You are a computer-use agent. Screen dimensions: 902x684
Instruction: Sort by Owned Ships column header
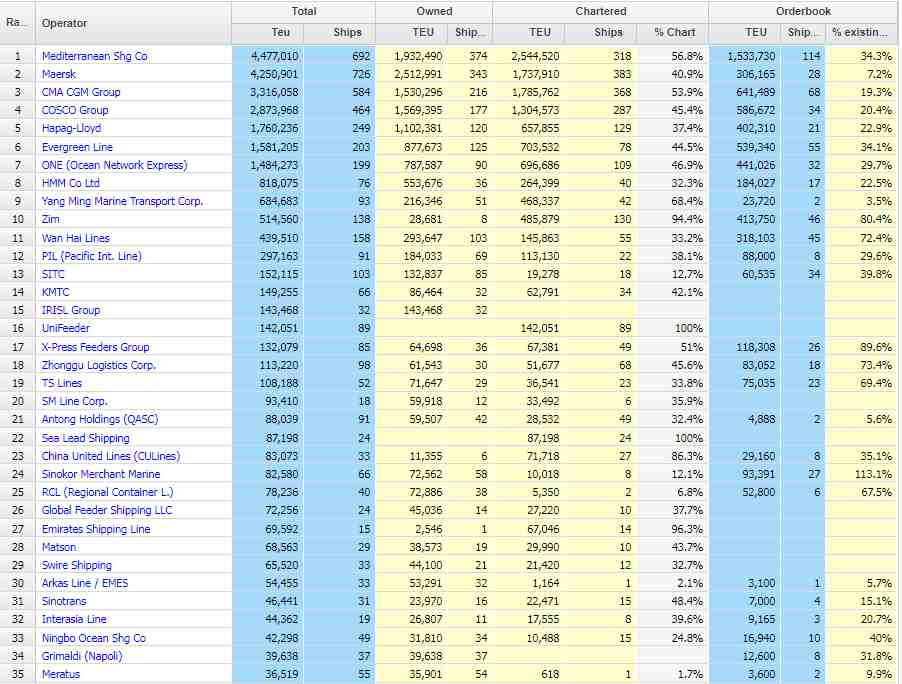tap(470, 33)
